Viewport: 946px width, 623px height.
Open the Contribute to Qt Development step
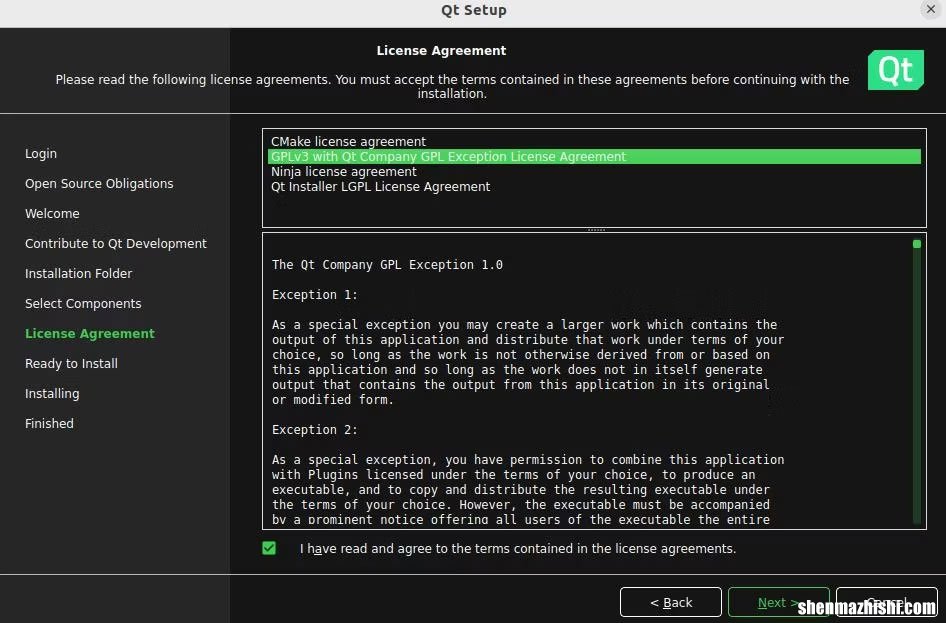coord(115,243)
